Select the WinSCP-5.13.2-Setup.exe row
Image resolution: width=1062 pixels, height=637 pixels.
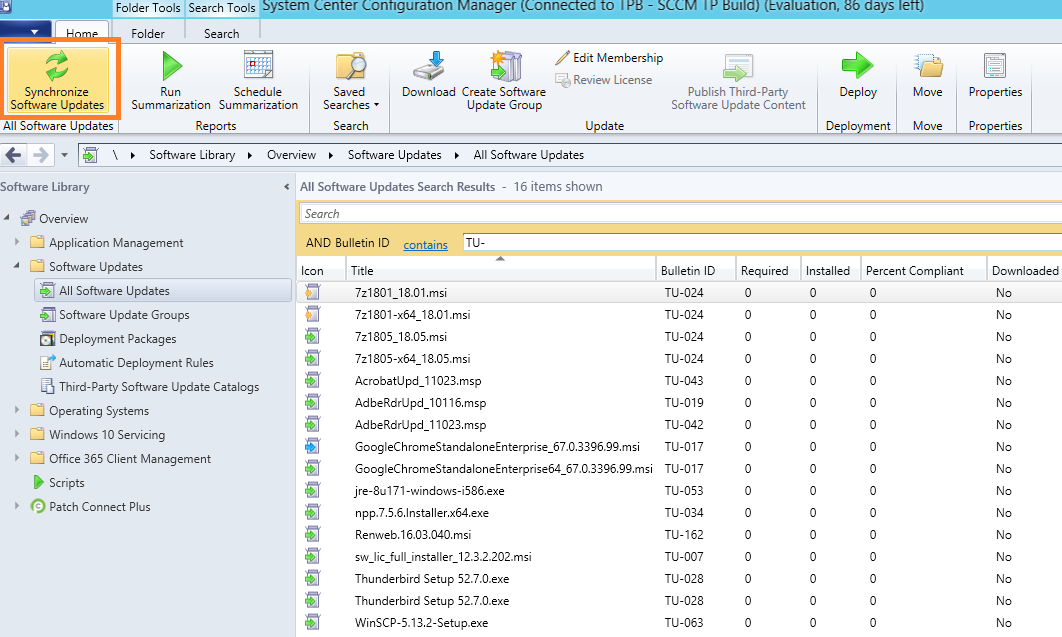coord(421,623)
